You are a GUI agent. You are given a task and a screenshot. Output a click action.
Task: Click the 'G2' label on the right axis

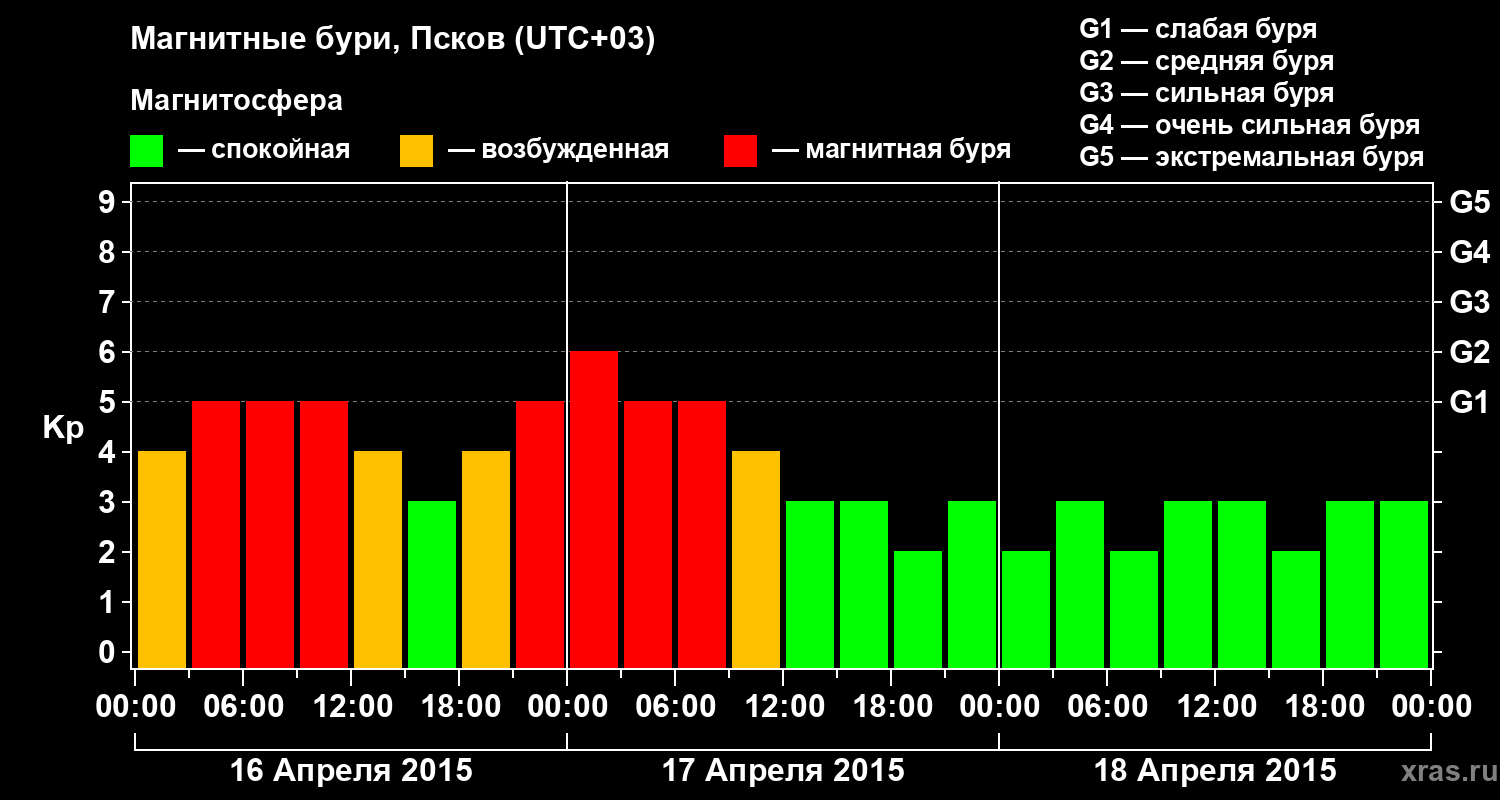coord(1470,352)
